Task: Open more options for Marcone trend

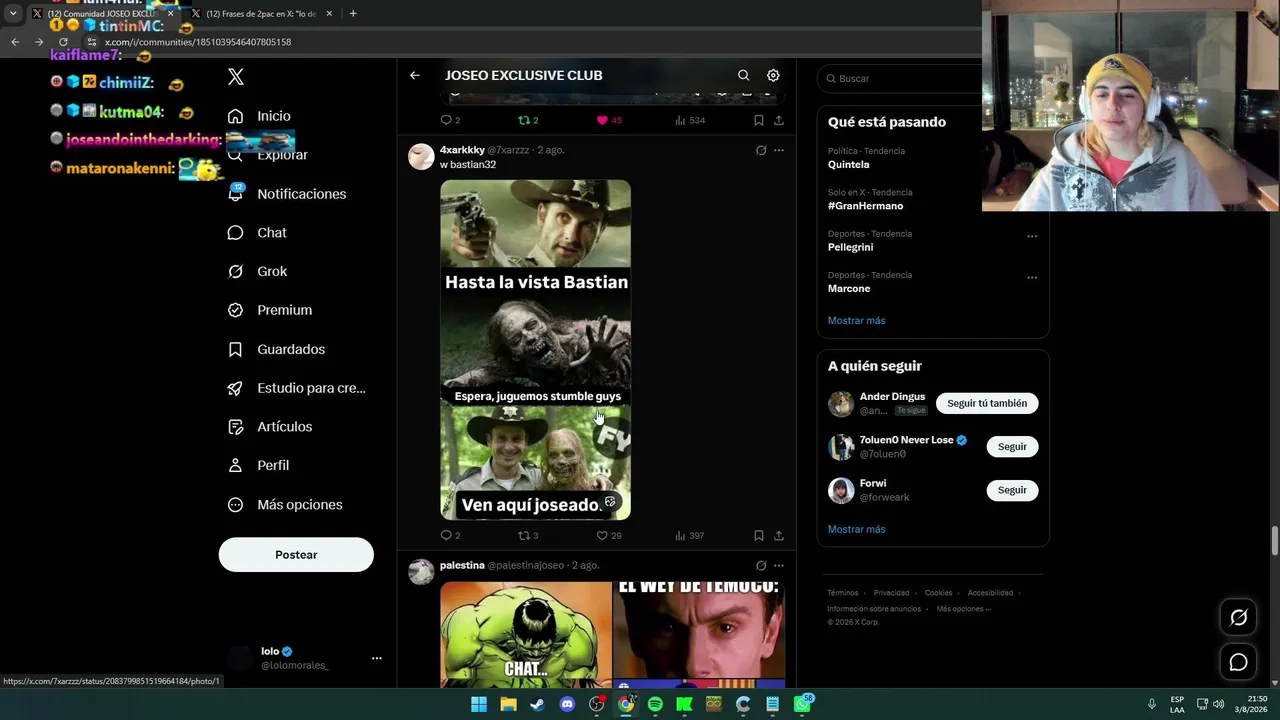Action: pyautogui.click(x=1032, y=278)
